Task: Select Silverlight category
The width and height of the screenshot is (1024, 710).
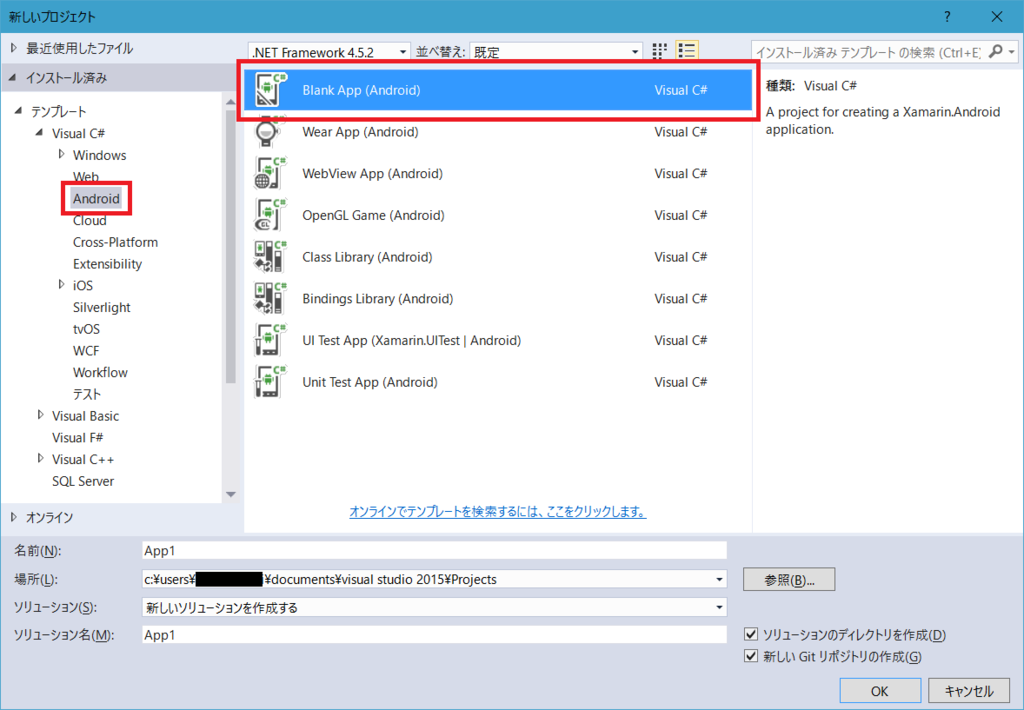Action: (101, 308)
